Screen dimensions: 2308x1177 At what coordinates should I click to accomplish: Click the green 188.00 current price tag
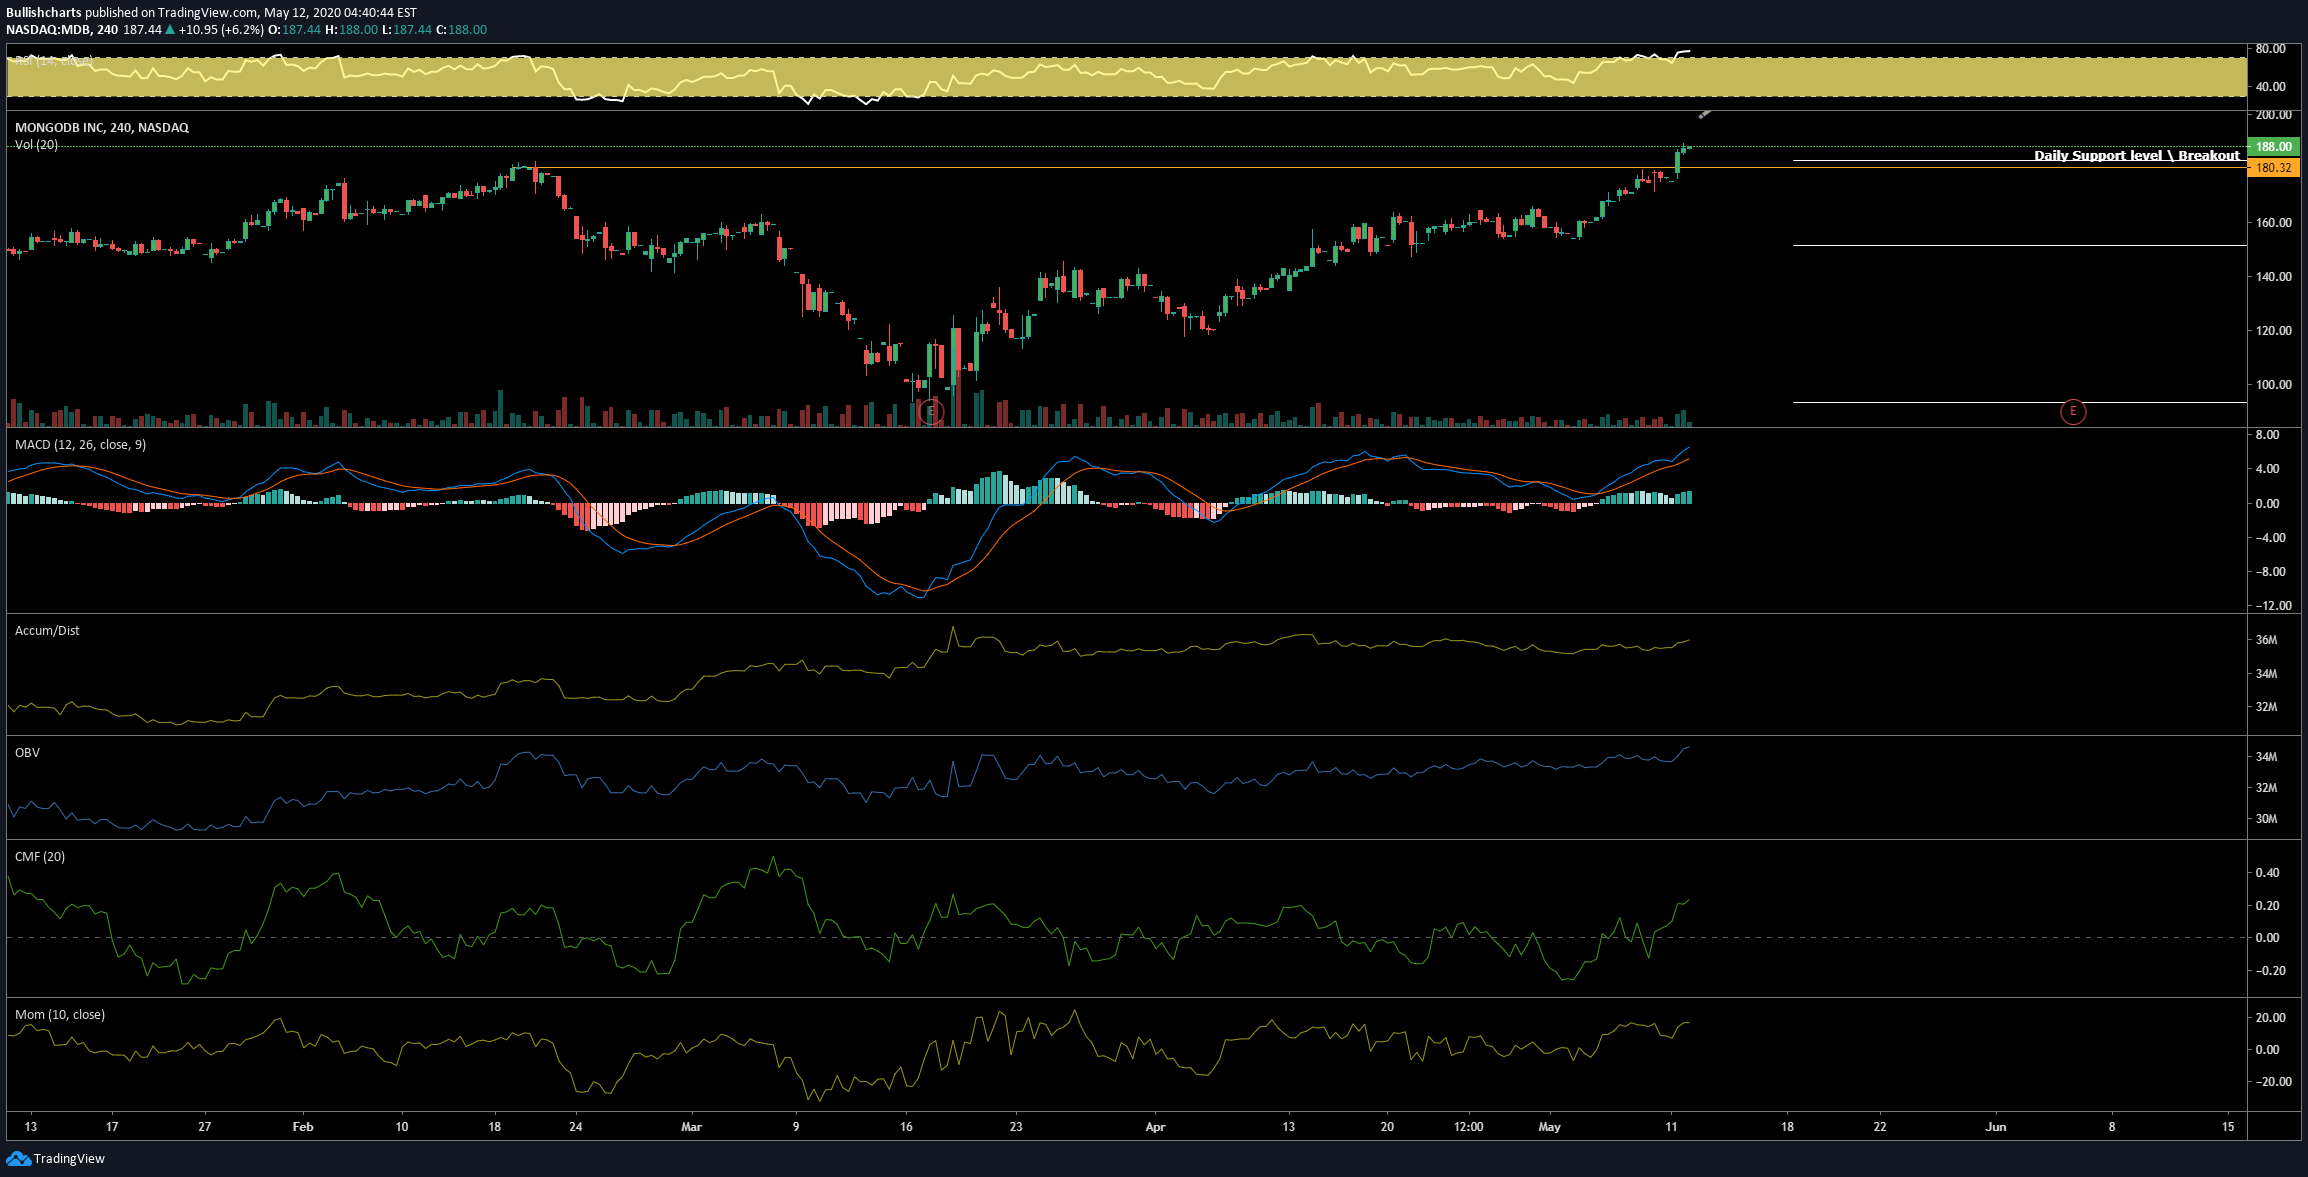tap(2273, 146)
